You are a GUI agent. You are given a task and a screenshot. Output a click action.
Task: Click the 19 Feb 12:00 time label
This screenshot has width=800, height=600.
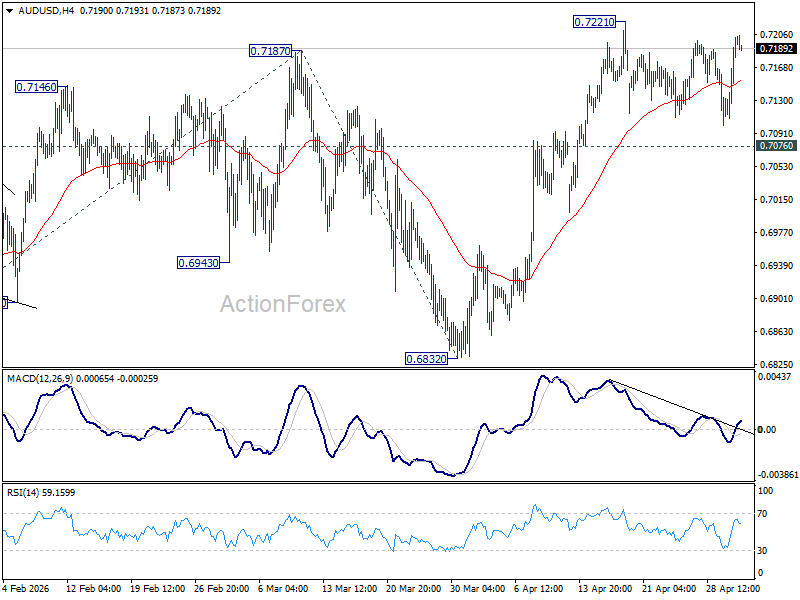(x=158, y=589)
